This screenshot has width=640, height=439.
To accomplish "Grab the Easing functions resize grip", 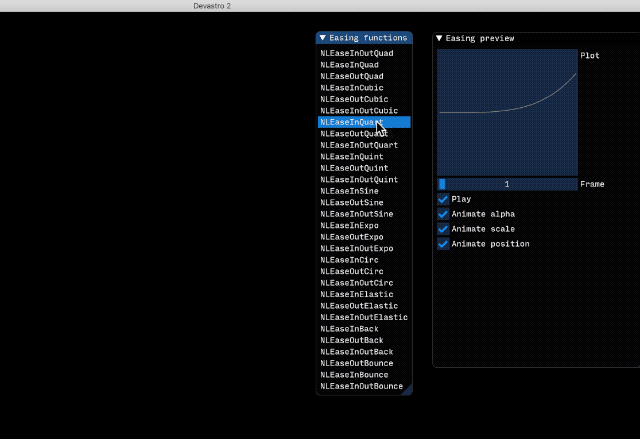I will click(407, 391).
